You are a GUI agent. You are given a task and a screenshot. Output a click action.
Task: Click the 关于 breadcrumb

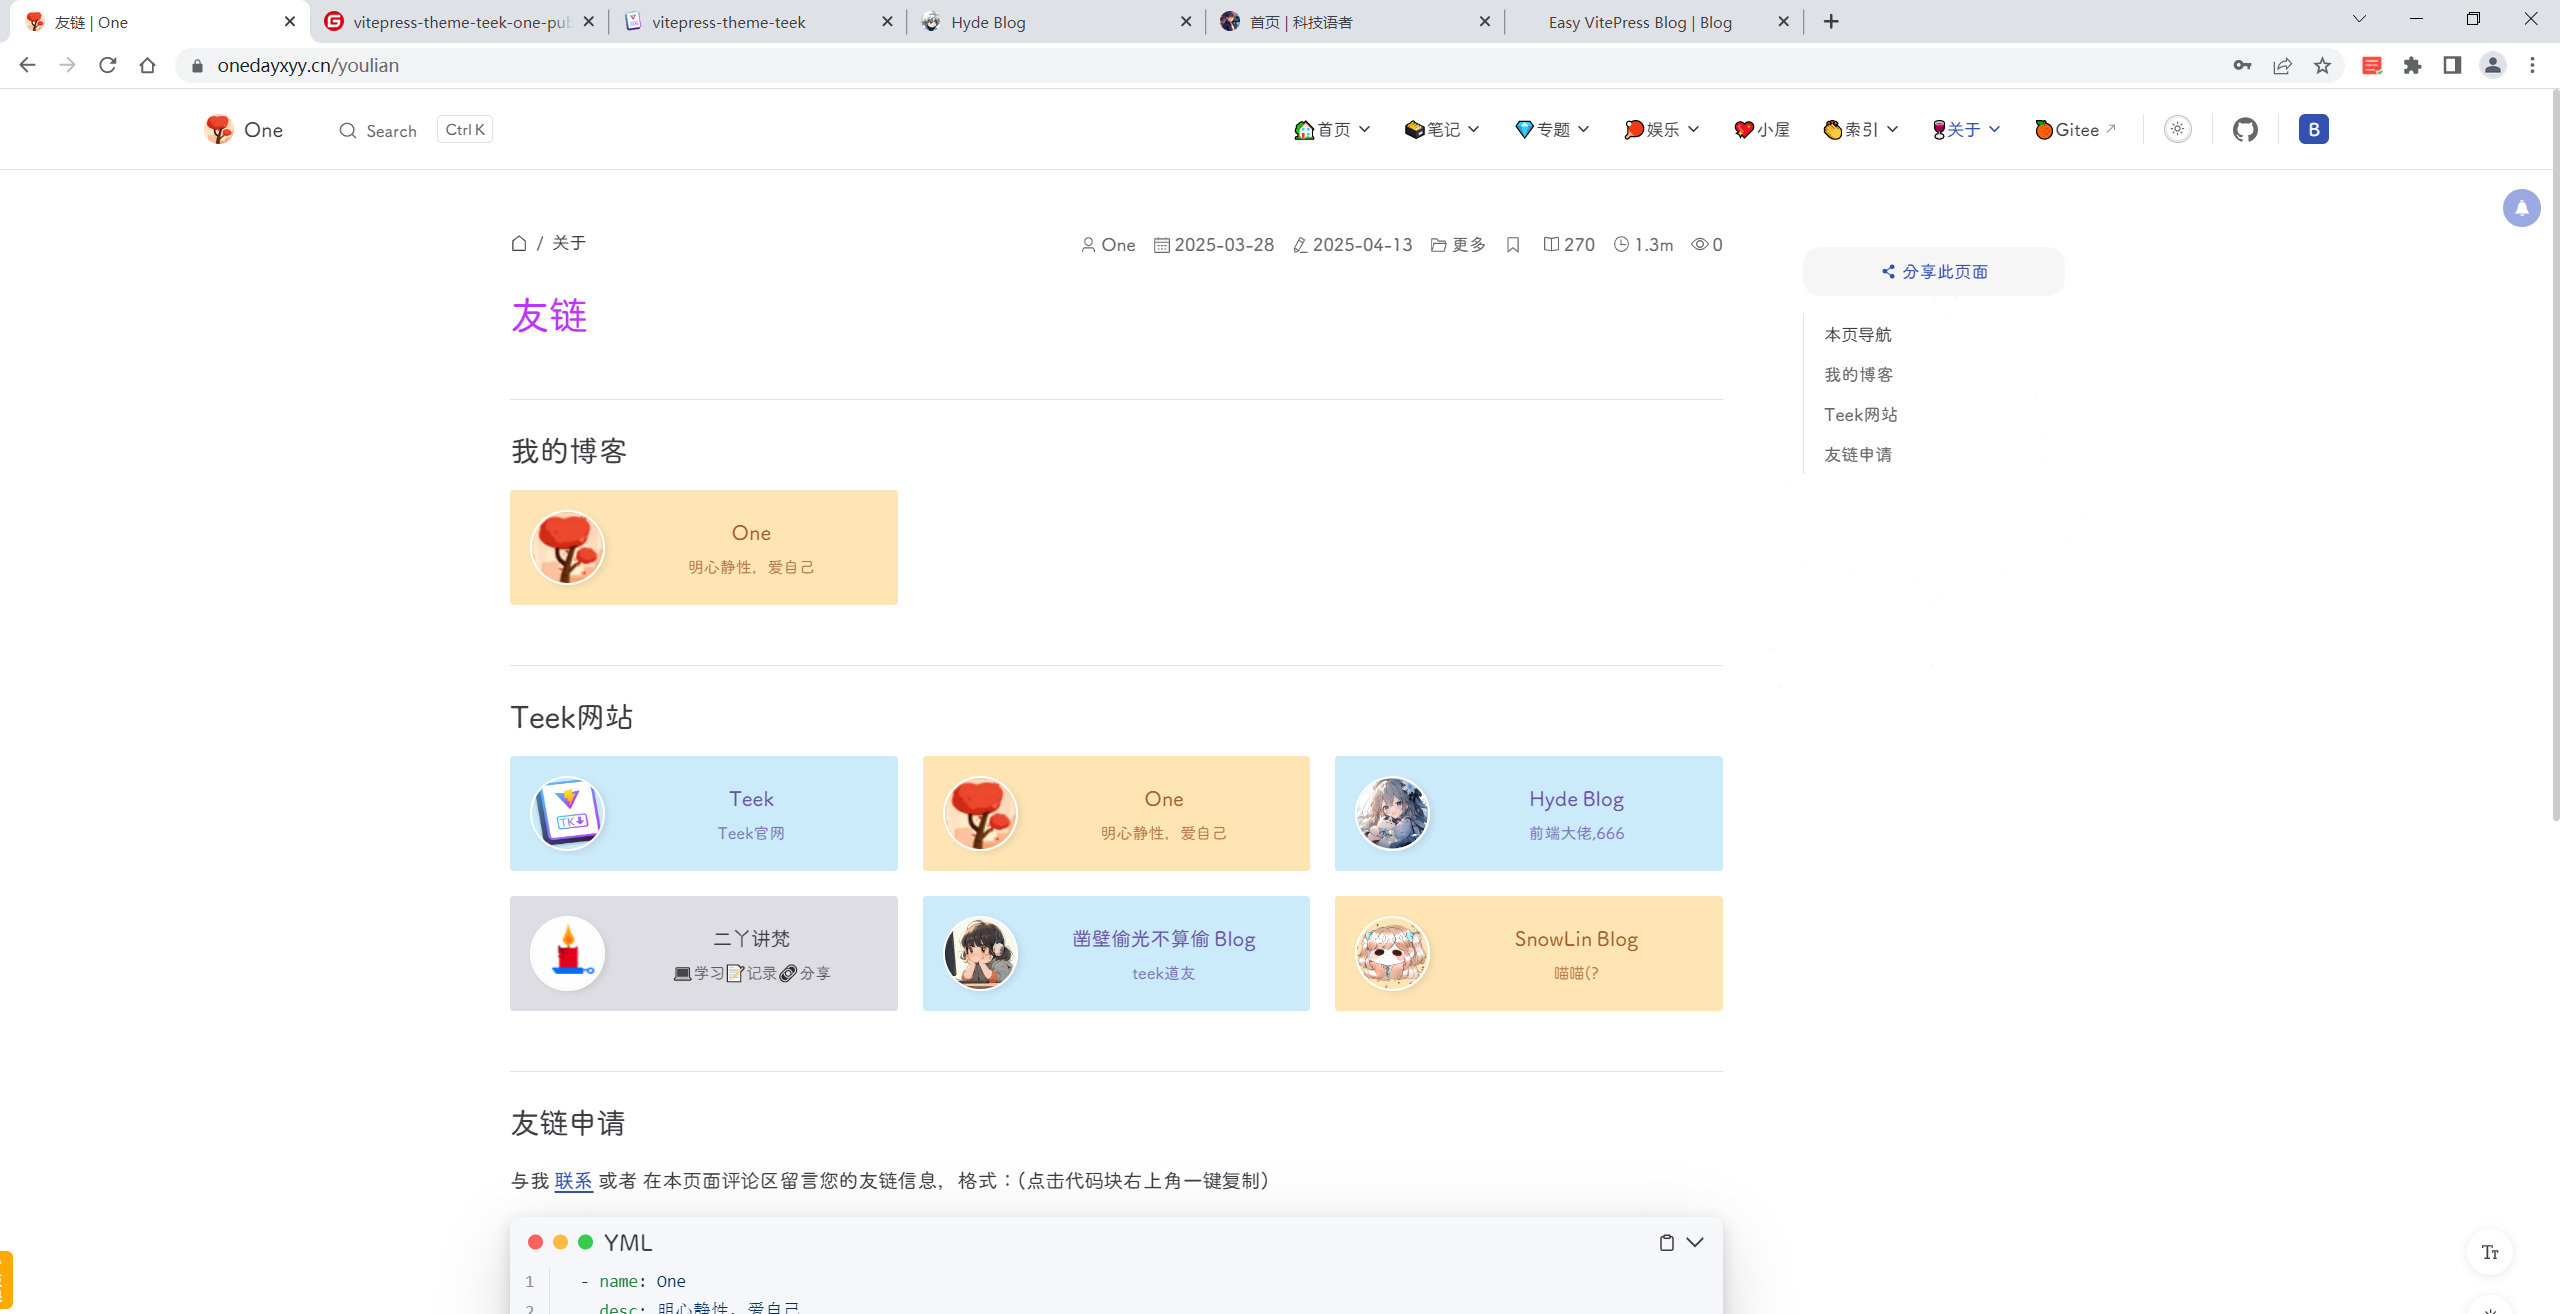569,243
